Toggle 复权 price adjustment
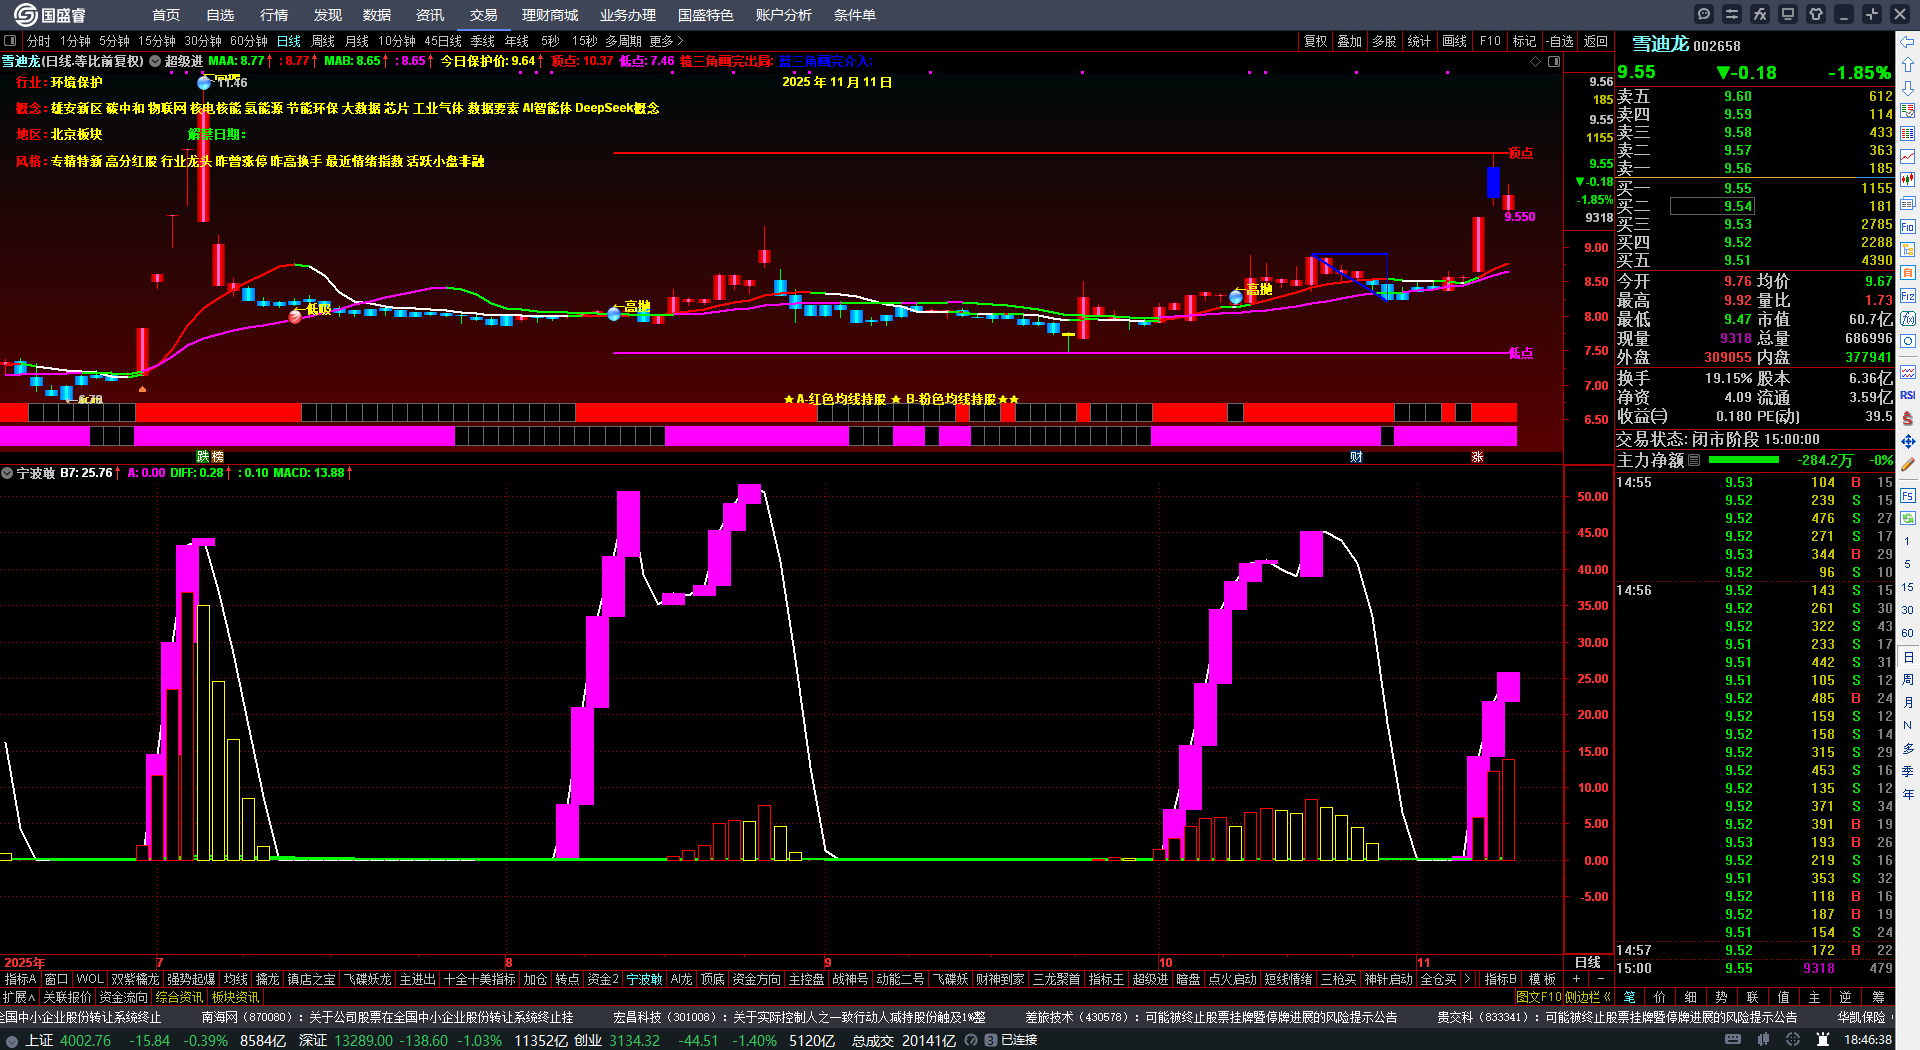This screenshot has height=1050, width=1920. point(1316,41)
